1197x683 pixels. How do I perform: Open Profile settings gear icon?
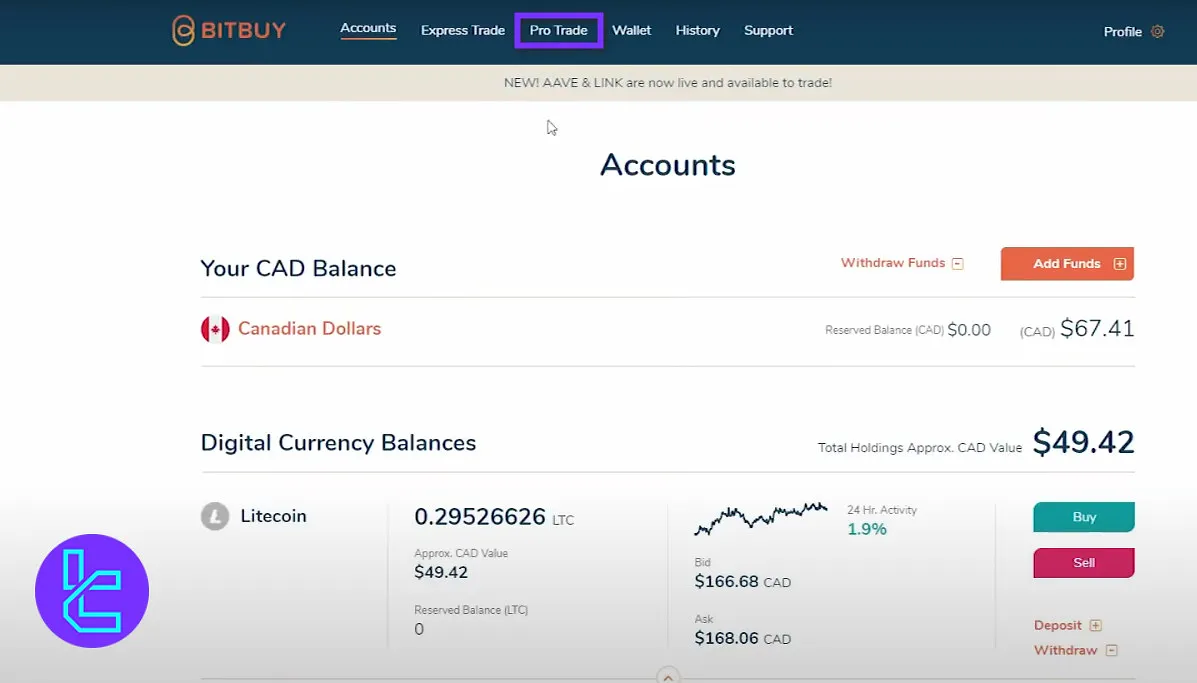click(1158, 31)
